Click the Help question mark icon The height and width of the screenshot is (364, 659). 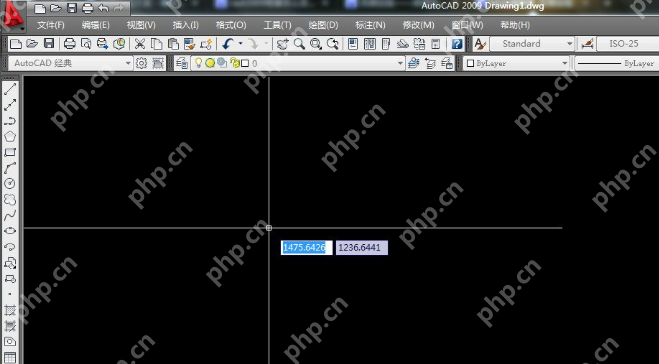tap(457, 44)
